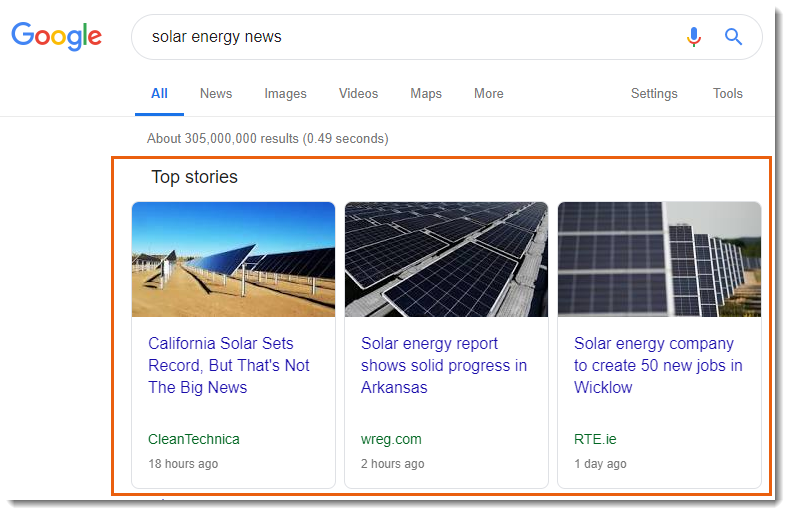
Task: Click the CleanTechnica story thumbnail image
Action: click(233, 260)
